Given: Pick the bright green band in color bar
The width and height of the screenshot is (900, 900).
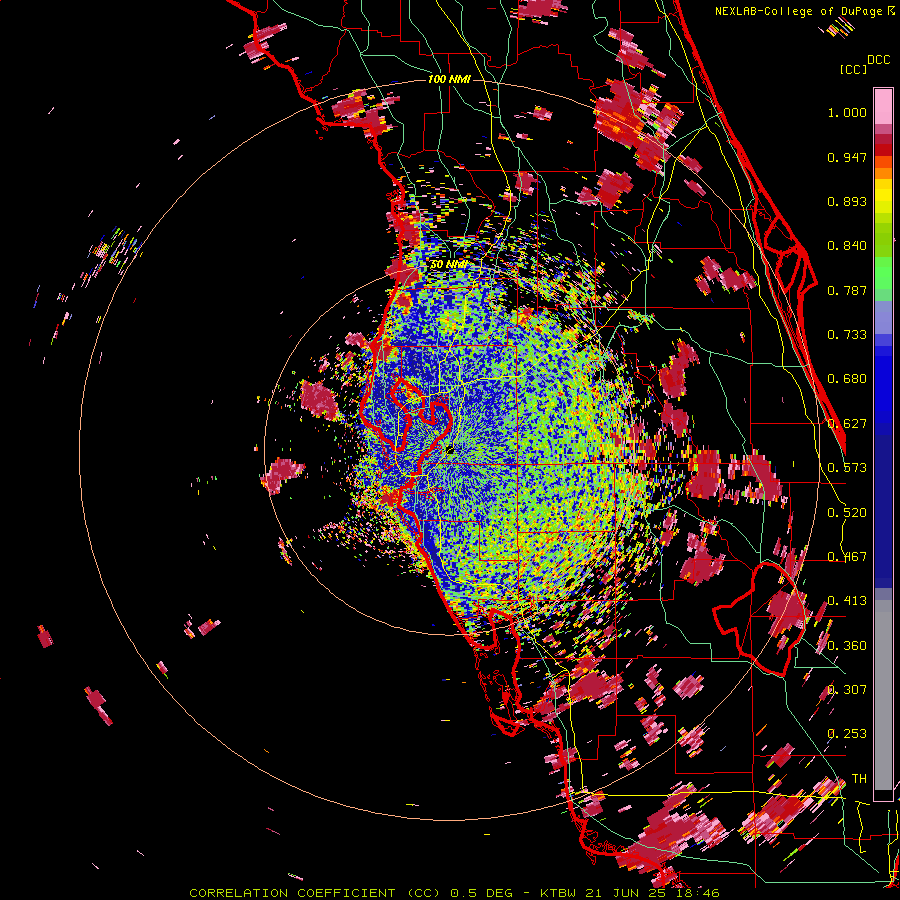Looking at the screenshot, I should [883, 273].
